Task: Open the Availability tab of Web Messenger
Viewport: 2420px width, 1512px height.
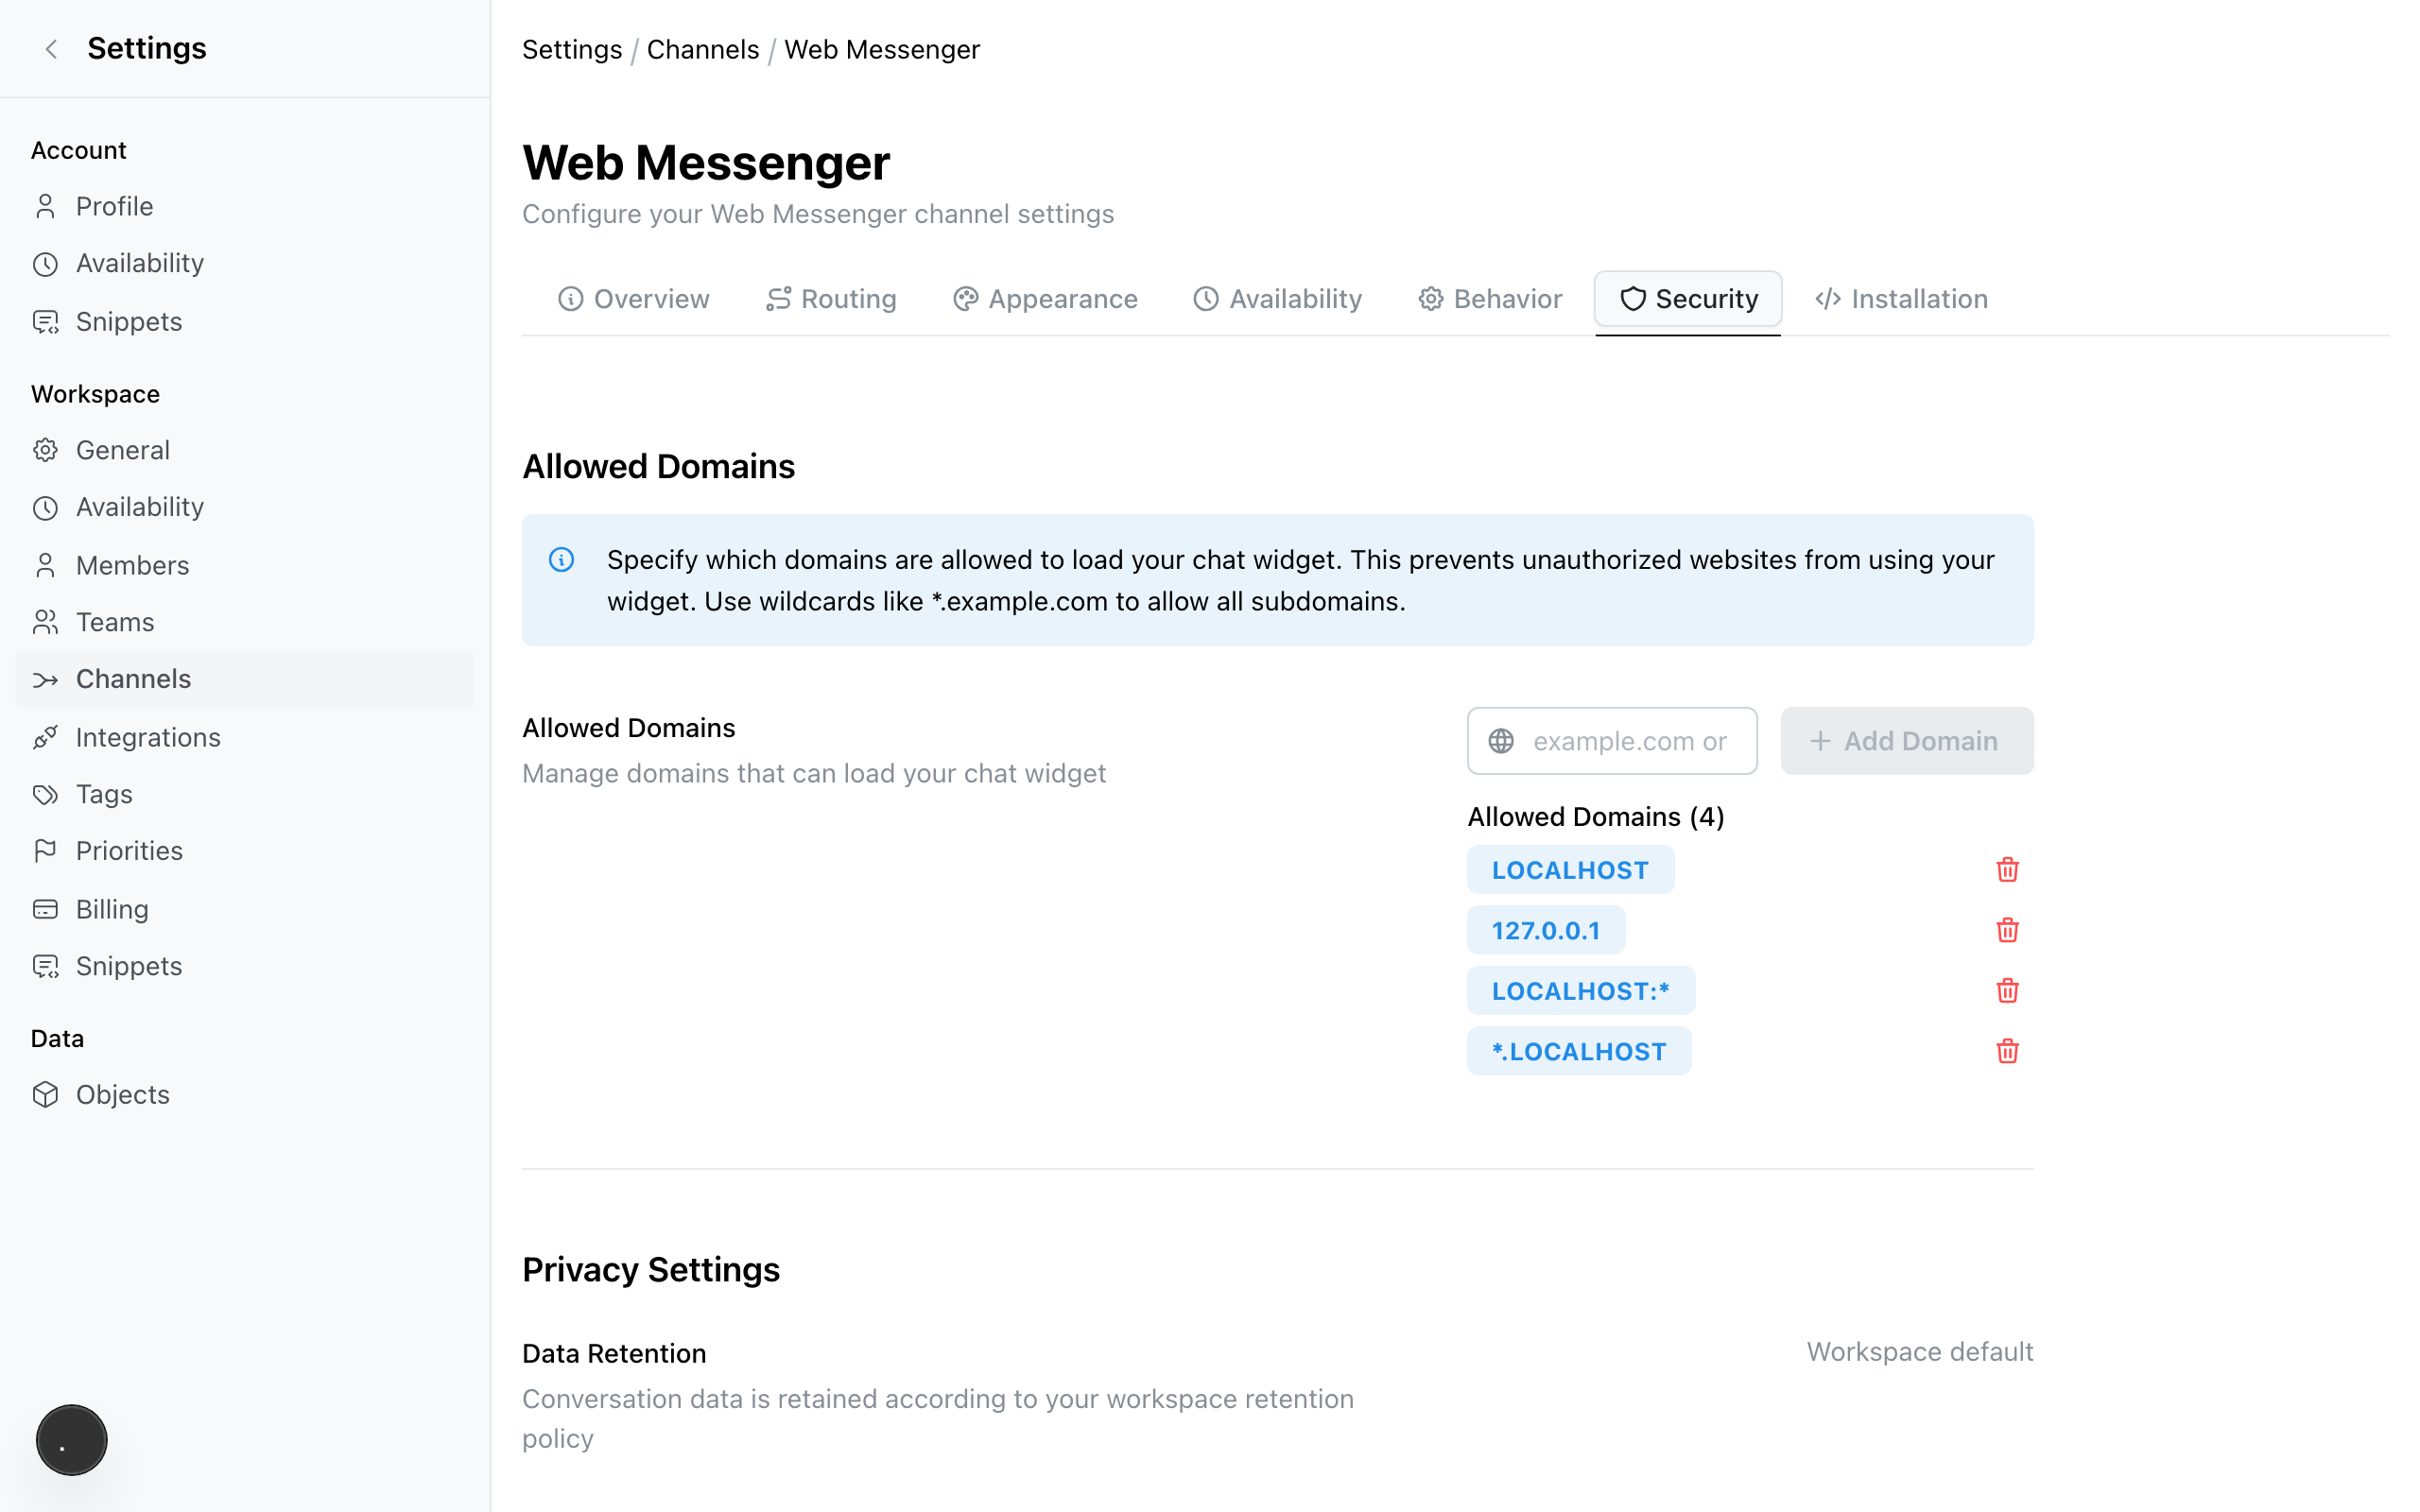Action: (x=1277, y=299)
